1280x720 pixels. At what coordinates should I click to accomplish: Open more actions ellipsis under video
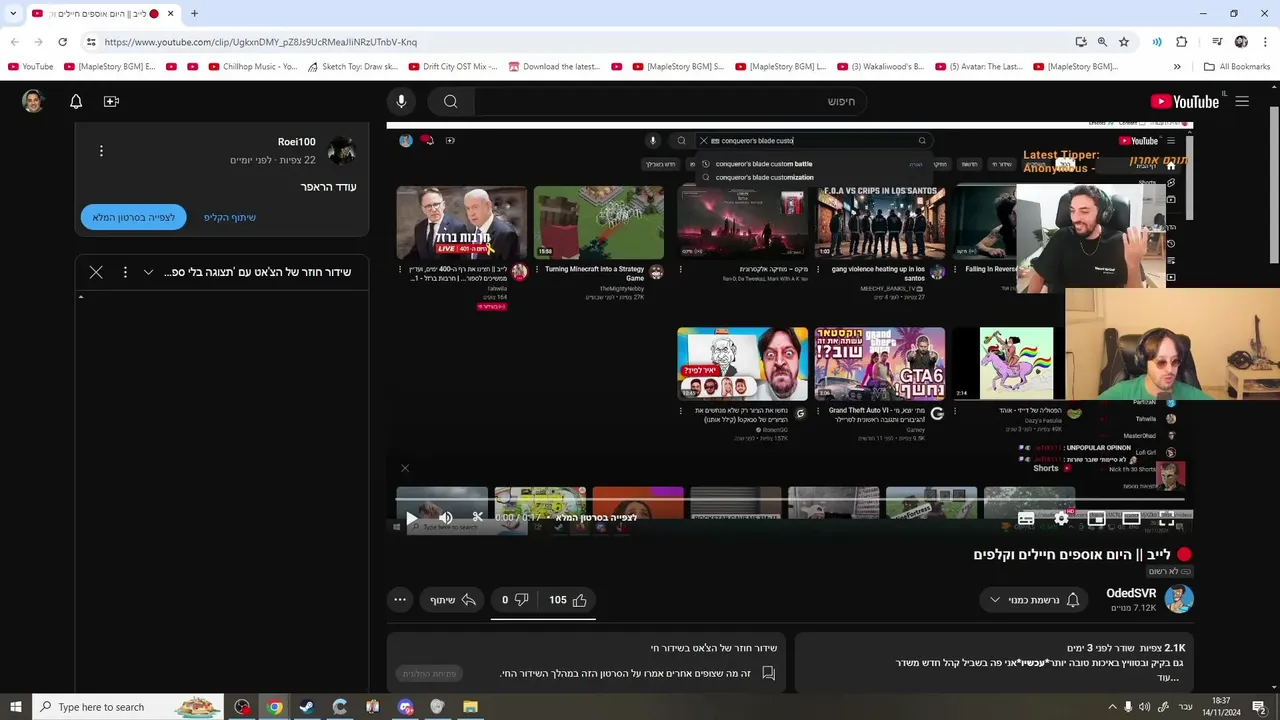point(400,600)
